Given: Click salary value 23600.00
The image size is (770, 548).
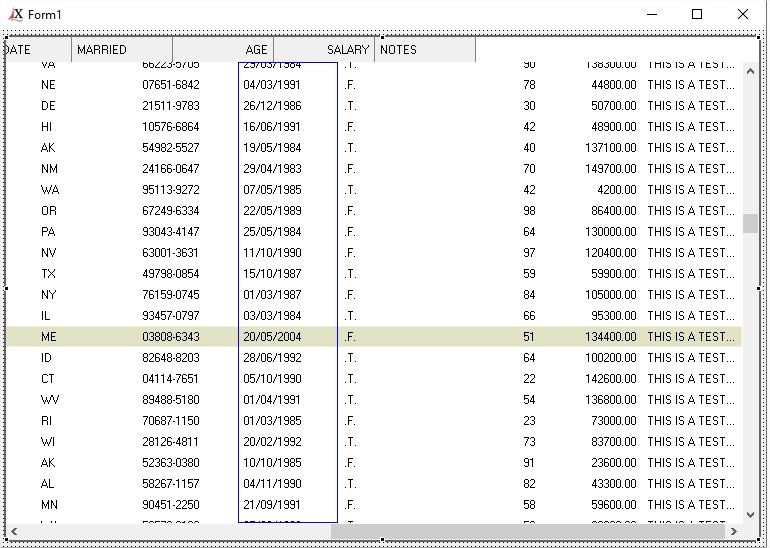Looking at the screenshot, I should tap(614, 463).
